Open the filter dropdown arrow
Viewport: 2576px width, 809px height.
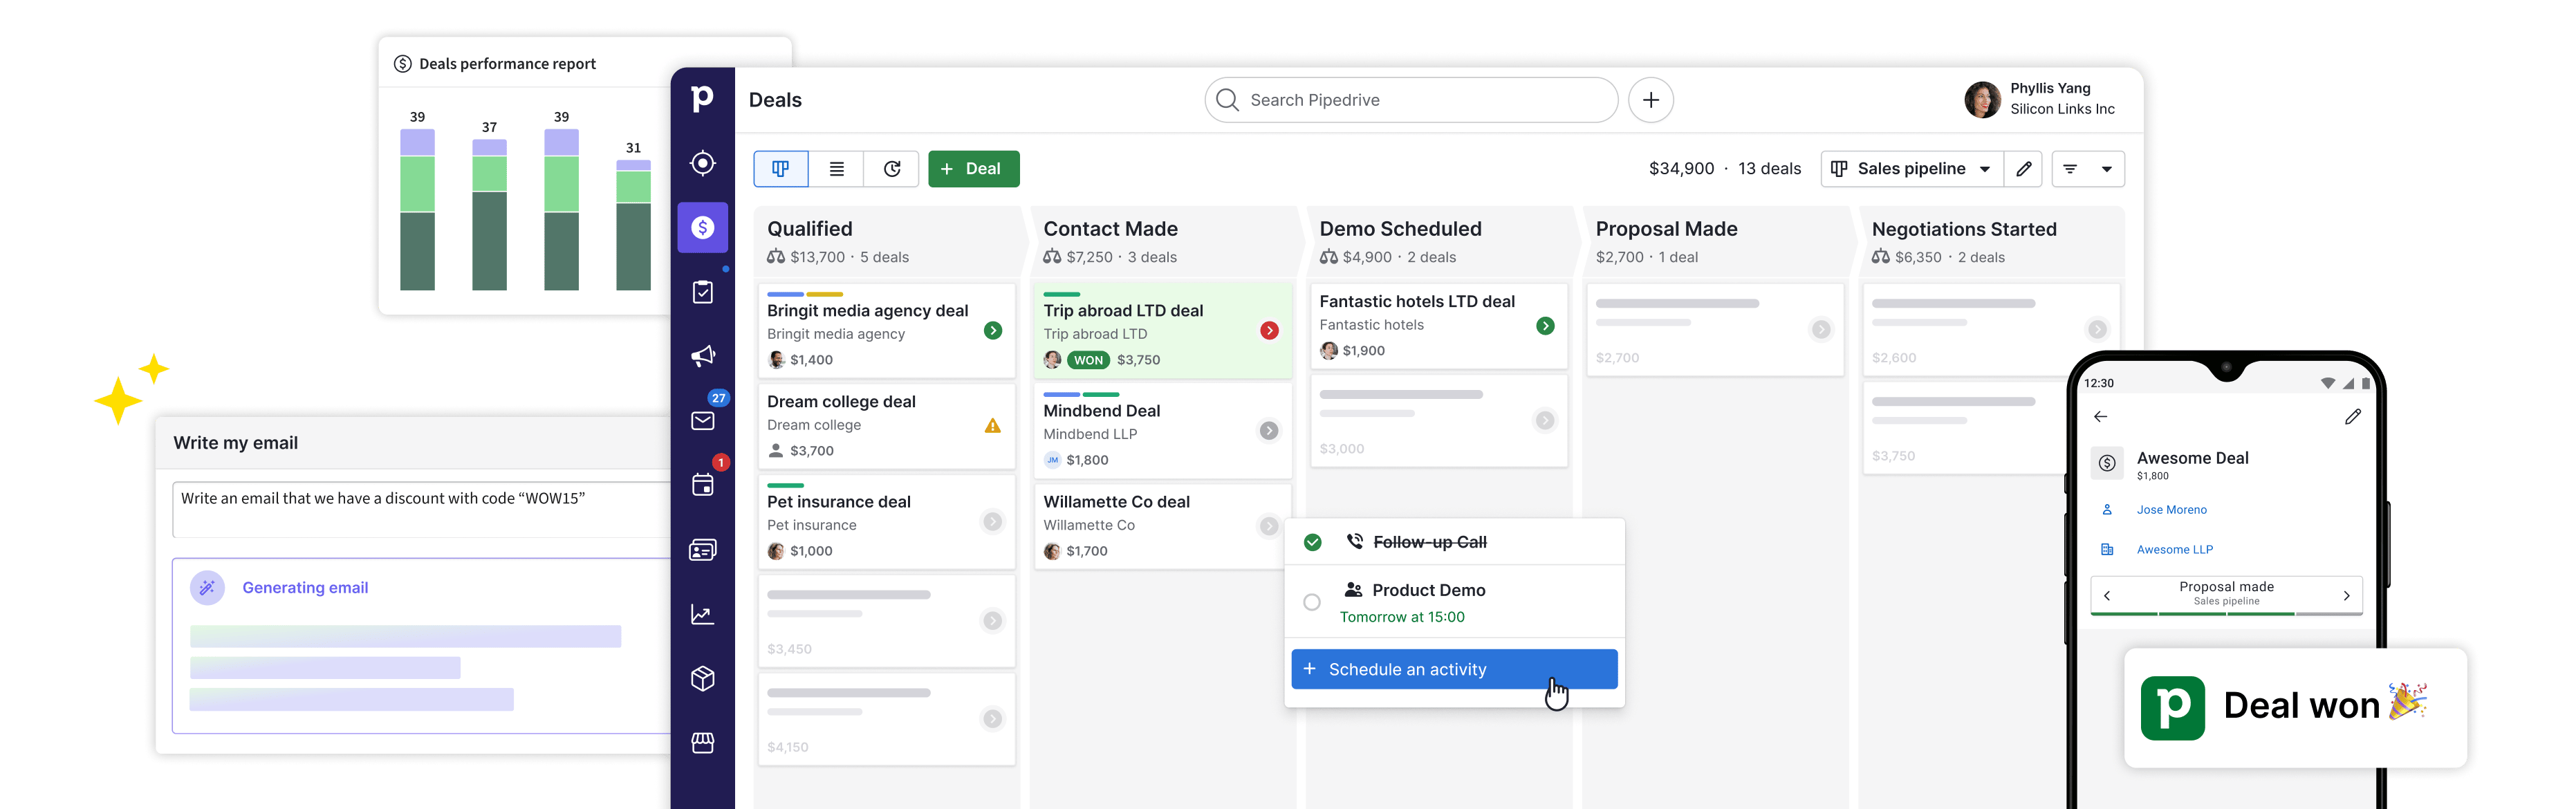click(x=2106, y=169)
